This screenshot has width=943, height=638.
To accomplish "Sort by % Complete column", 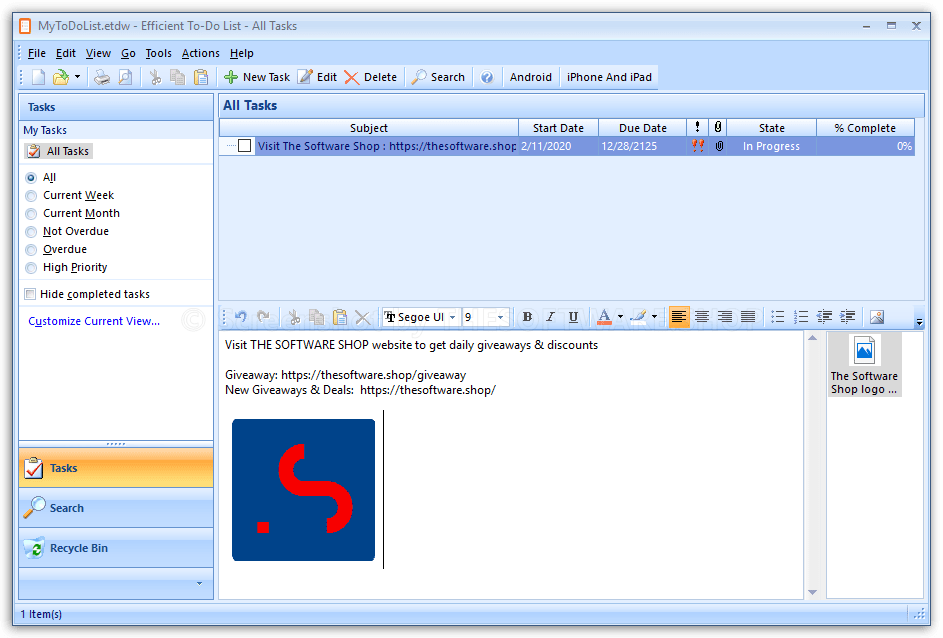I will pos(865,128).
